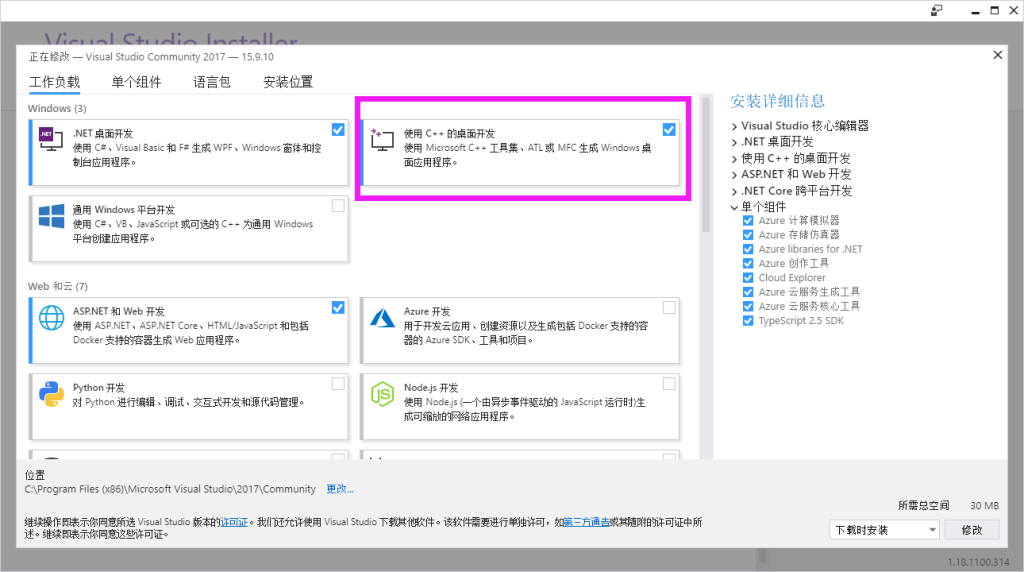Uncheck Azure 创作工具 component
Image resolution: width=1024 pixels, height=572 pixels.
pos(748,264)
